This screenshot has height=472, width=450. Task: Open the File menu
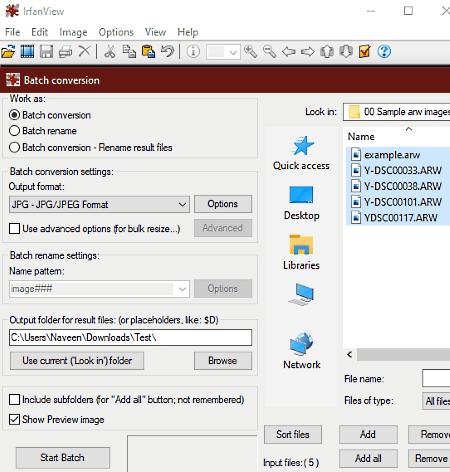(13, 32)
